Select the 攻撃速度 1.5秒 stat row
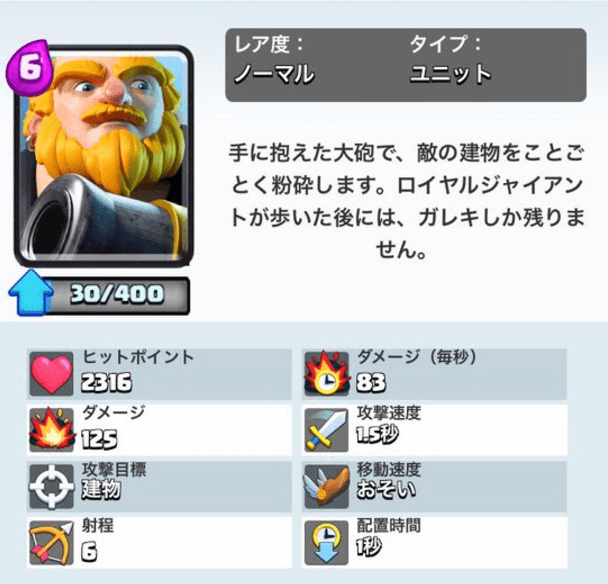Image resolution: width=608 pixels, height=584 pixels. click(x=434, y=430)
